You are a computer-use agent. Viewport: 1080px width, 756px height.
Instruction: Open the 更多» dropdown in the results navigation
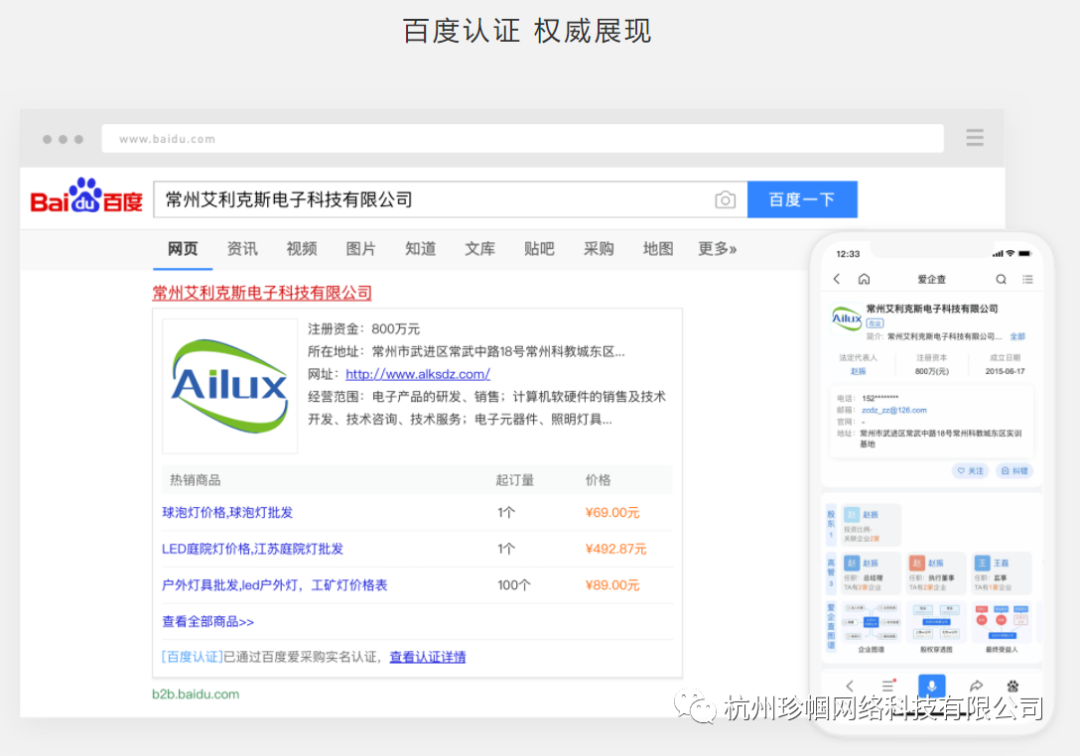point(717,249)
